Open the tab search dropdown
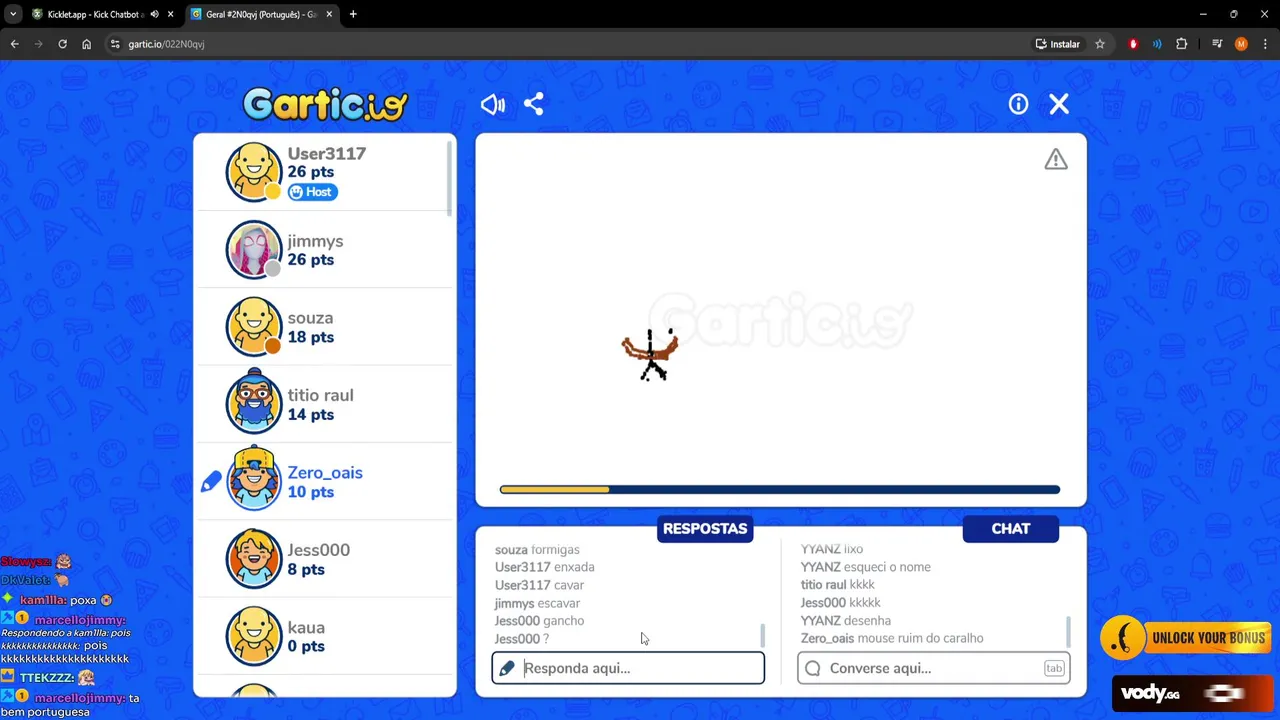Image resolution: width=1280 pixels, height=720 pixels. point(12,14)
